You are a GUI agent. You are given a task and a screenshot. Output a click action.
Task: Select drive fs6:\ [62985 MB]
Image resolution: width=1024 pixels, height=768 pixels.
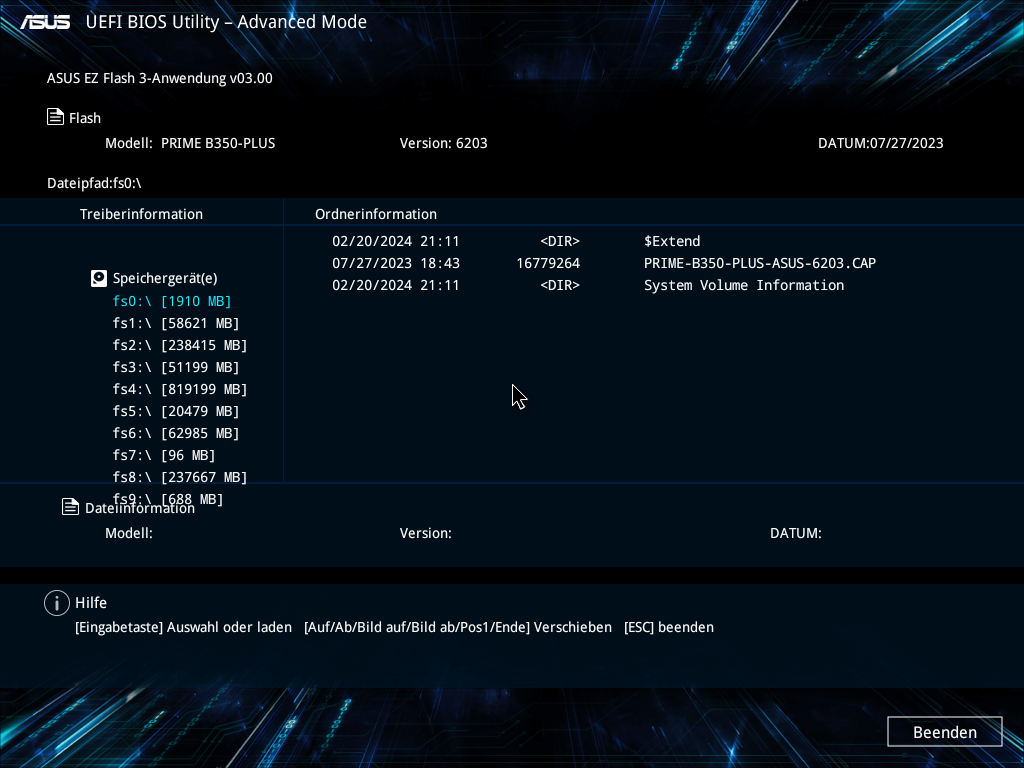[x=176, y=433]
